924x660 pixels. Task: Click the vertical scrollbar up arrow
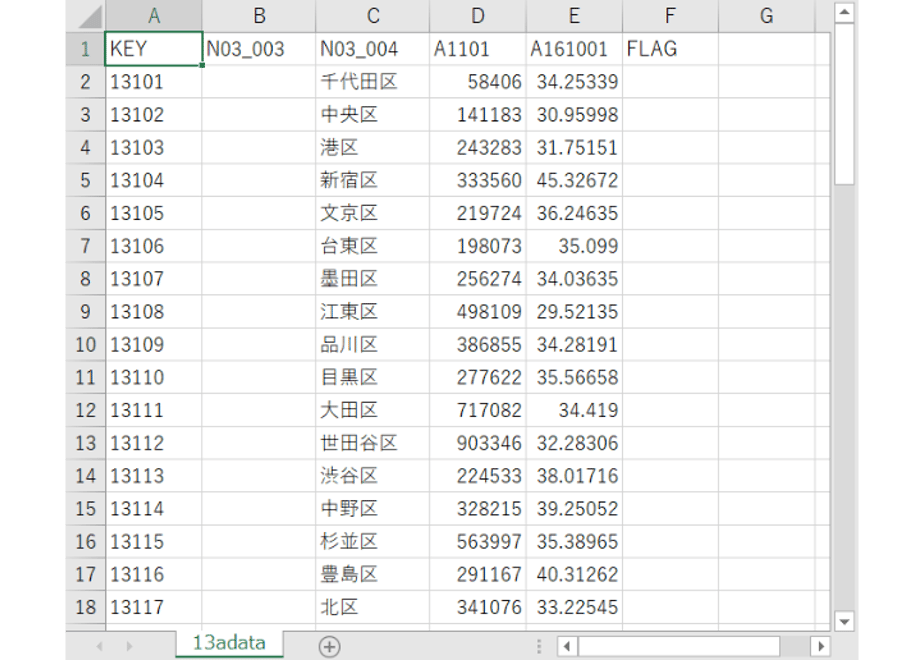click(844, 12)
